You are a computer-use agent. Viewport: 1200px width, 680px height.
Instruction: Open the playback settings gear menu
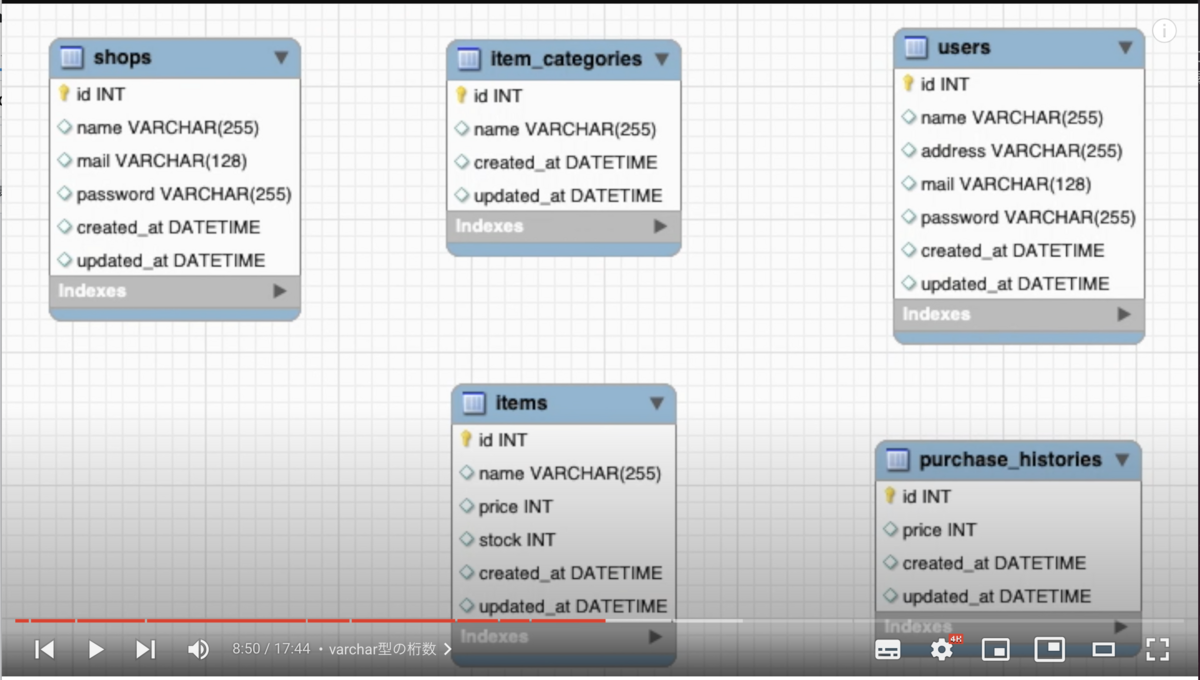941,649
